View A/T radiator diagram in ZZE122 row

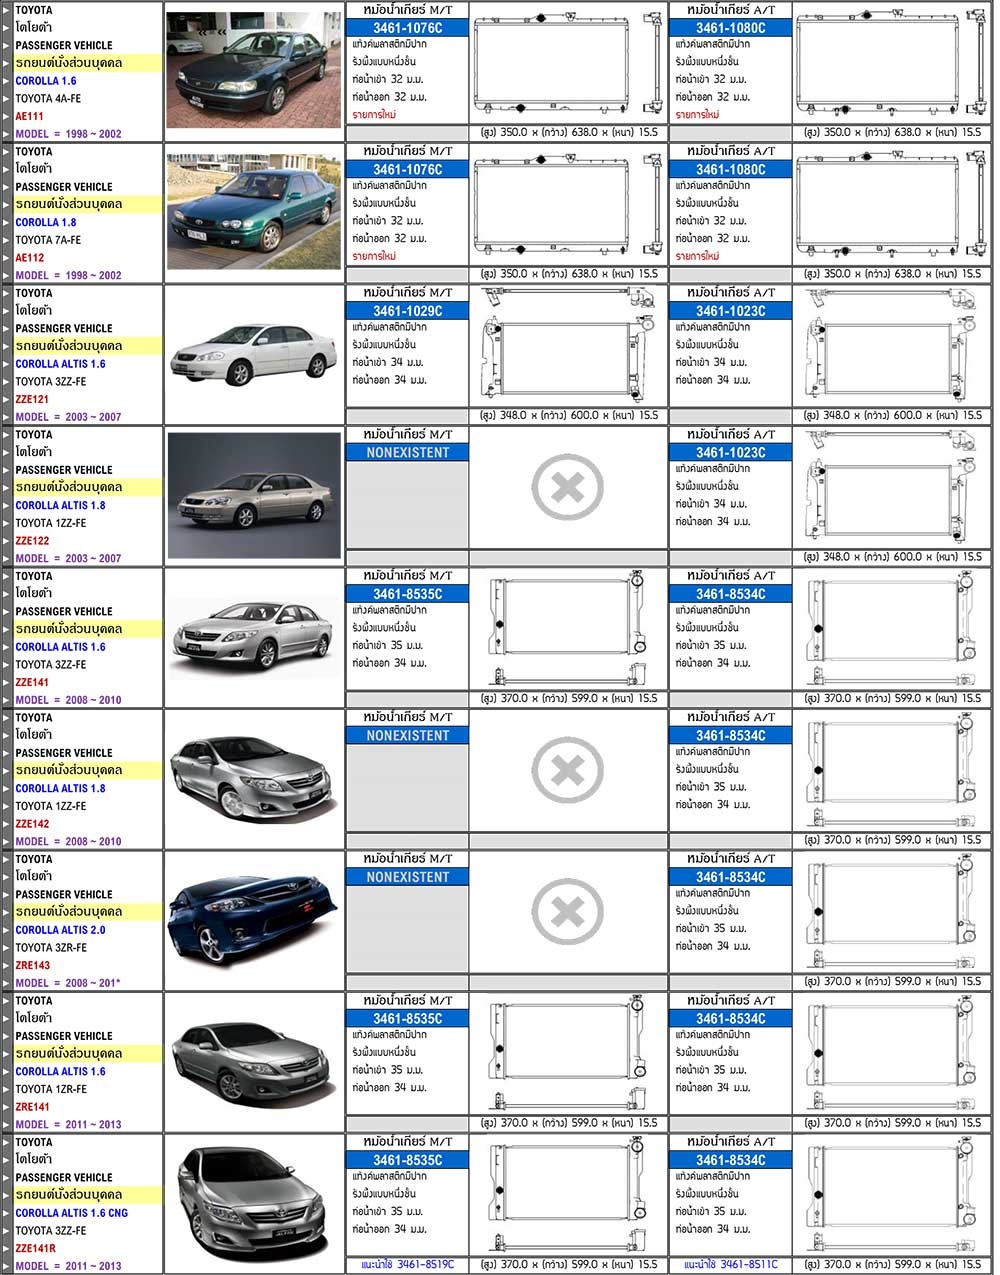(891, 489)
